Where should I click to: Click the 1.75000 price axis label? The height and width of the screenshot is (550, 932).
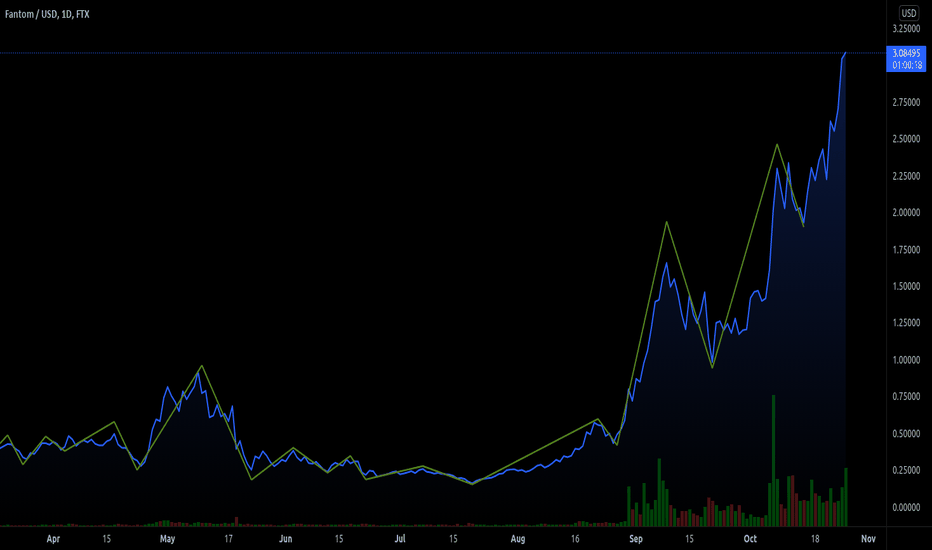[906, 250]
